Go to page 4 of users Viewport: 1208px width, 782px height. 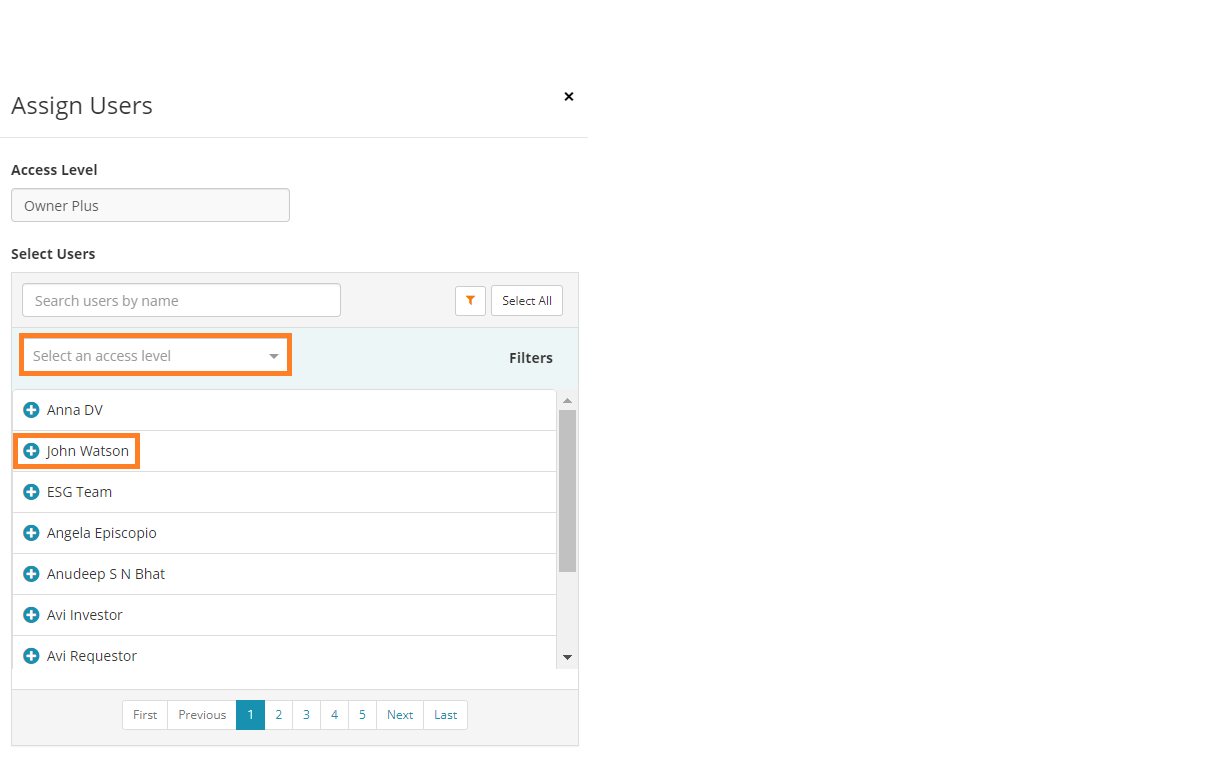click(x=334, y=715)
